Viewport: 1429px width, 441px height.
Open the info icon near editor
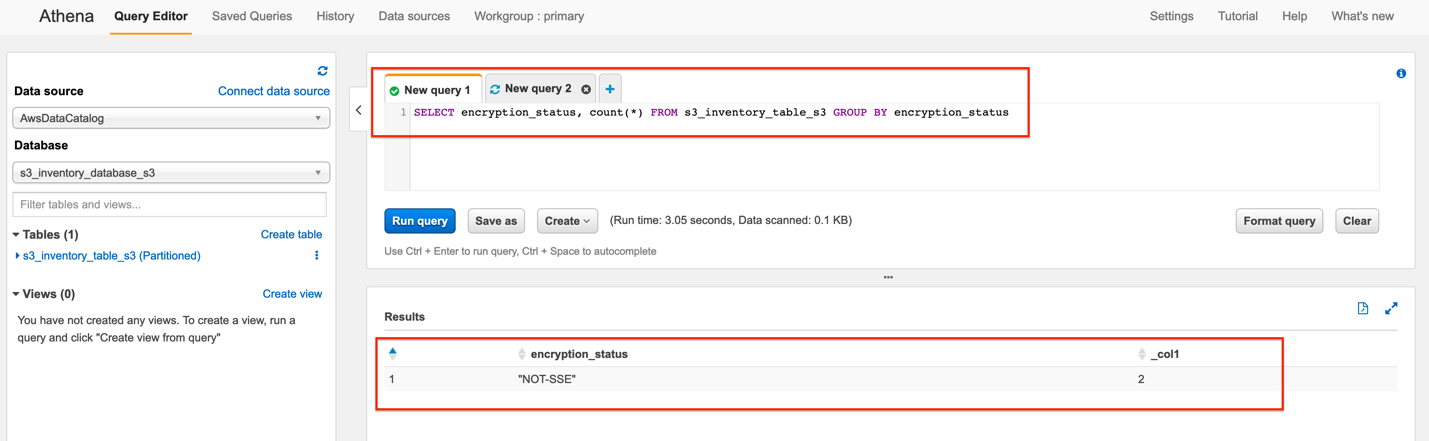pyautogui.click(x=1401, y=73)
